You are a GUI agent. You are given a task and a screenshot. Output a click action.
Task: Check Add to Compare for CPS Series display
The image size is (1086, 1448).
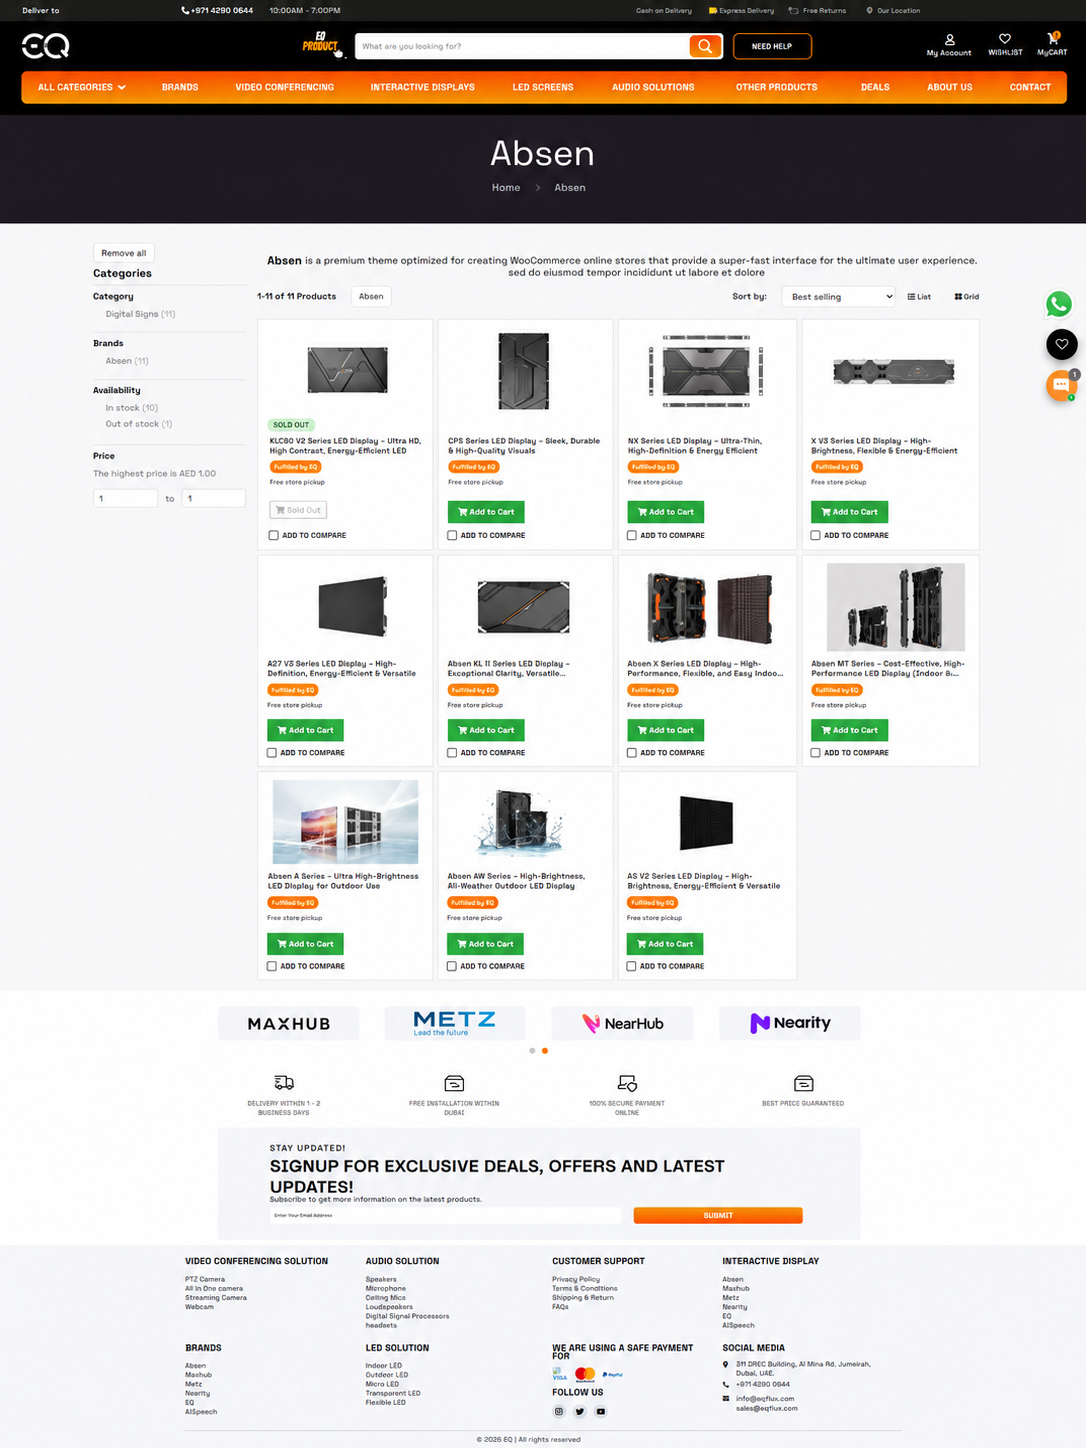click(452, 535)
